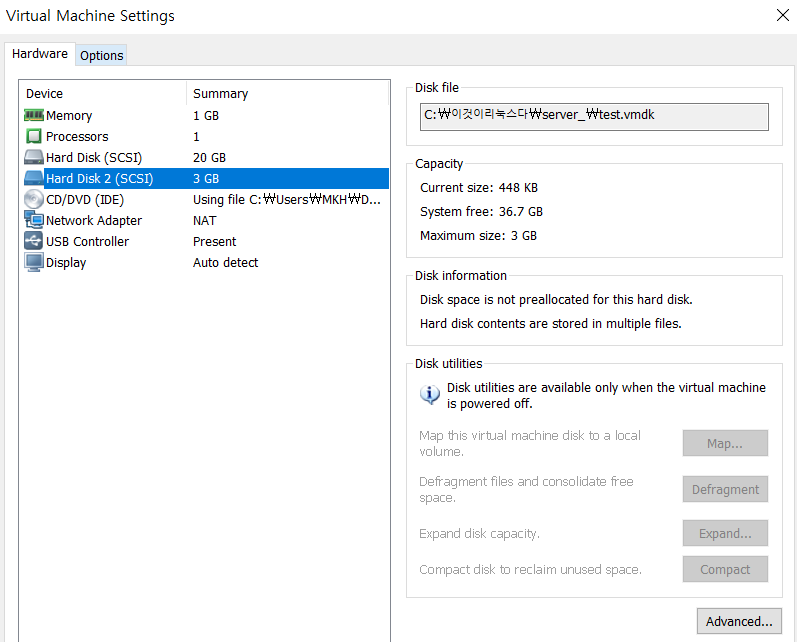
Task: Click the Compact button
Action: (725, 569)
